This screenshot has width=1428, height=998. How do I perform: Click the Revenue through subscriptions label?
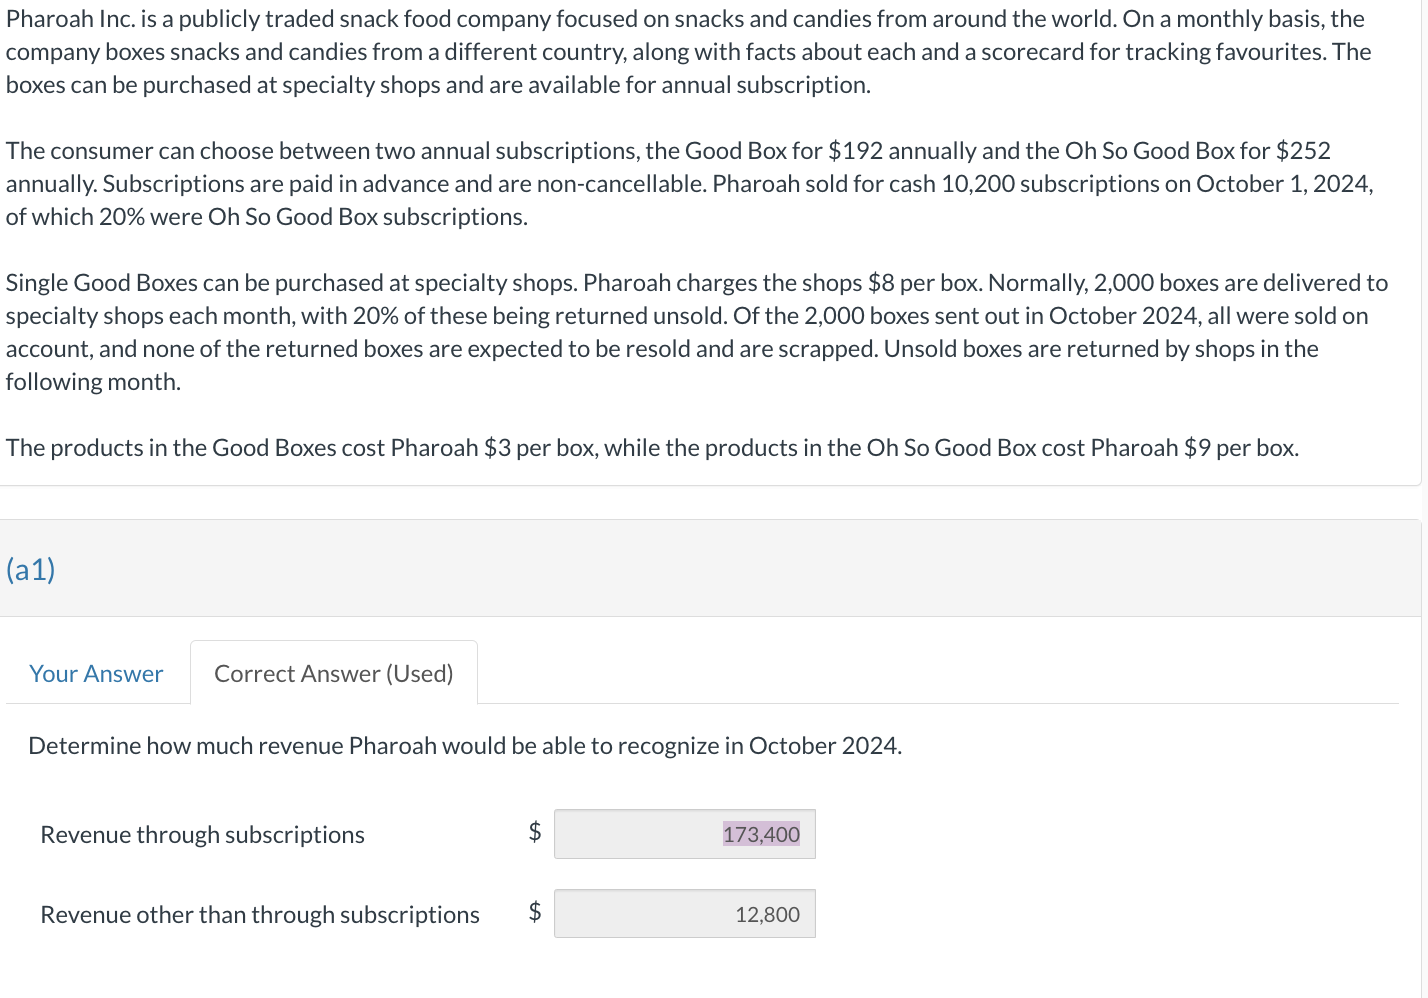202,834
